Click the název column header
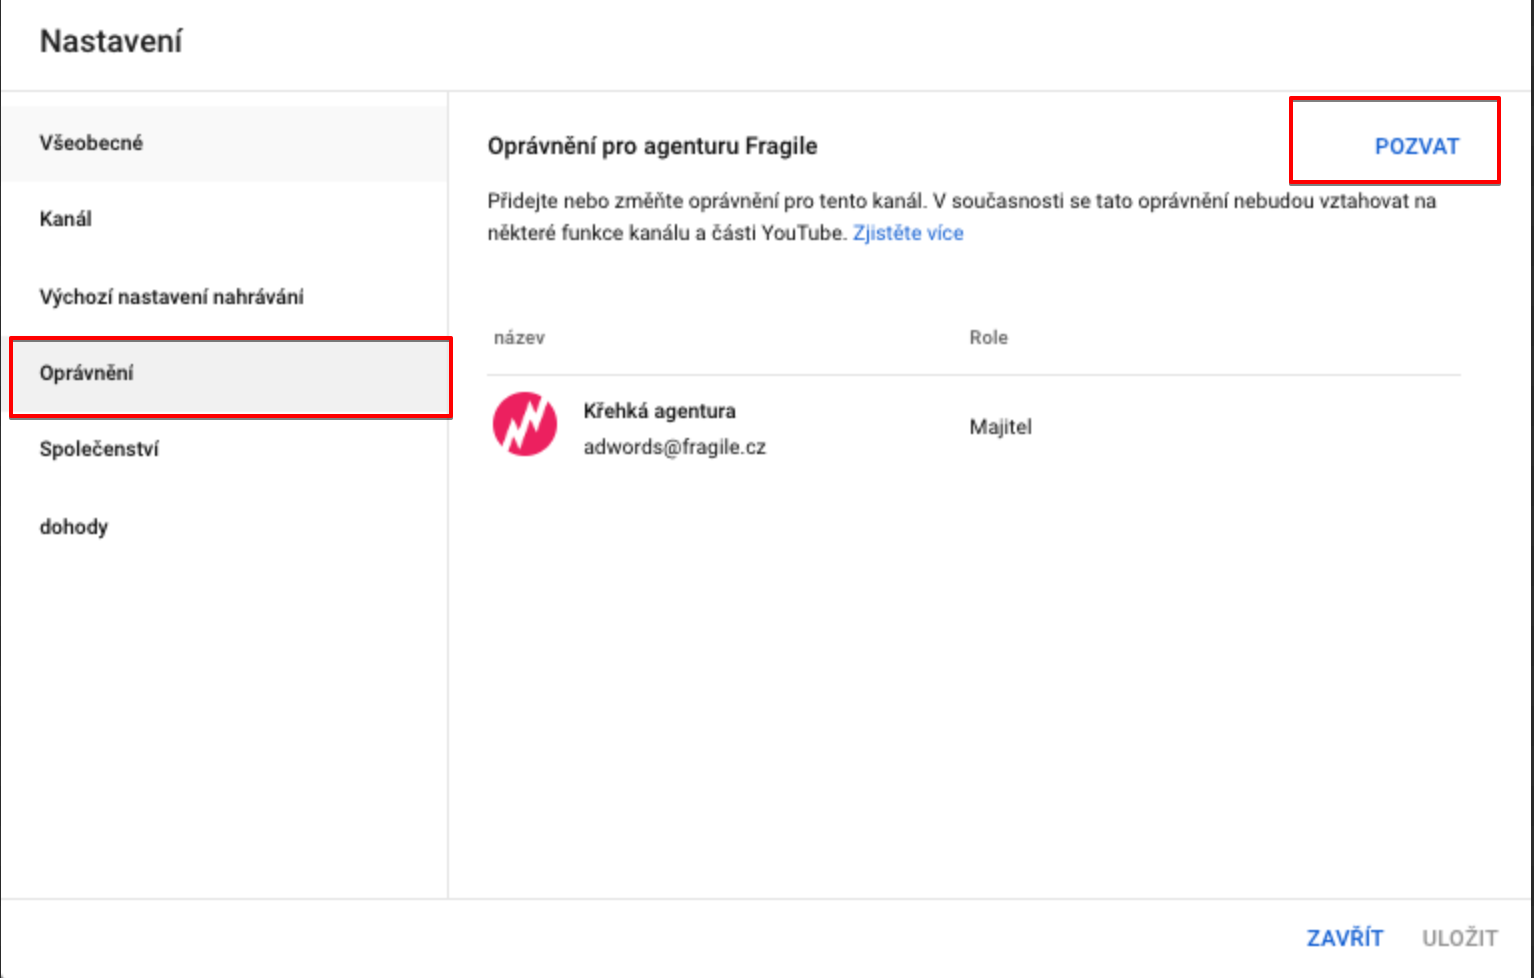Image resolution: width=1534 pixels, height=978 pixels. coord(519,338)
